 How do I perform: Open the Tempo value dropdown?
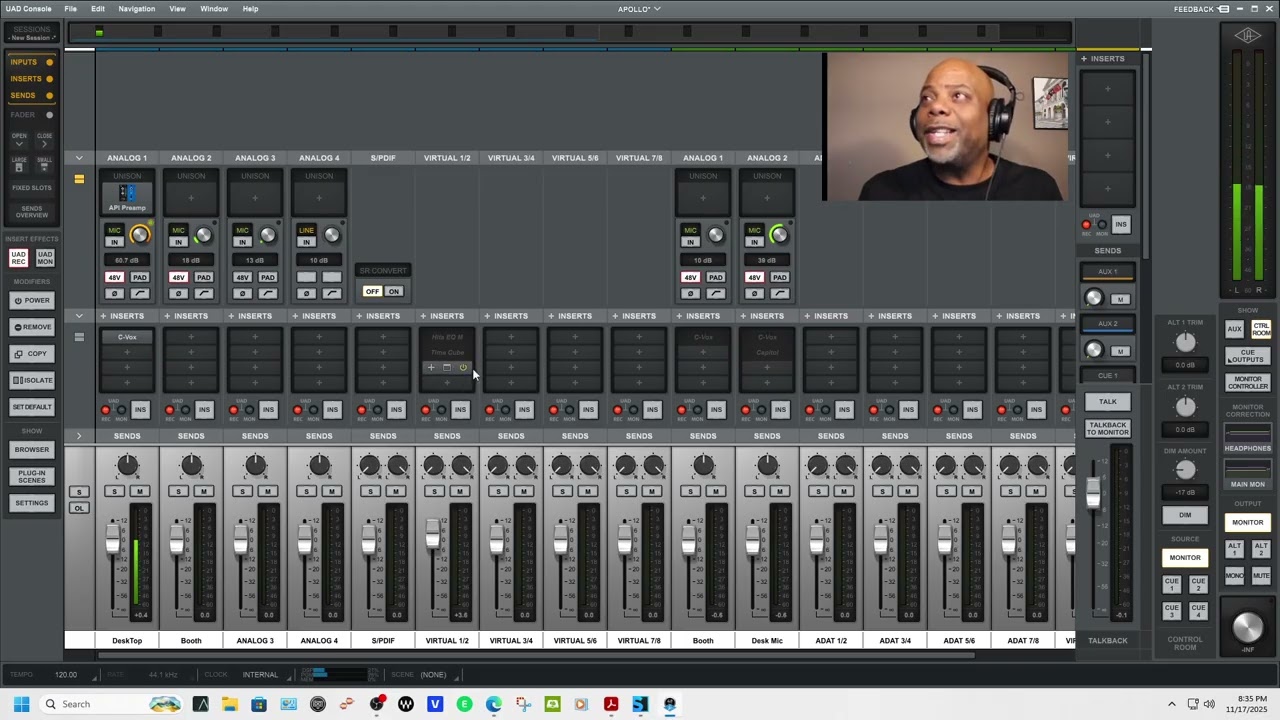point(66,674)
